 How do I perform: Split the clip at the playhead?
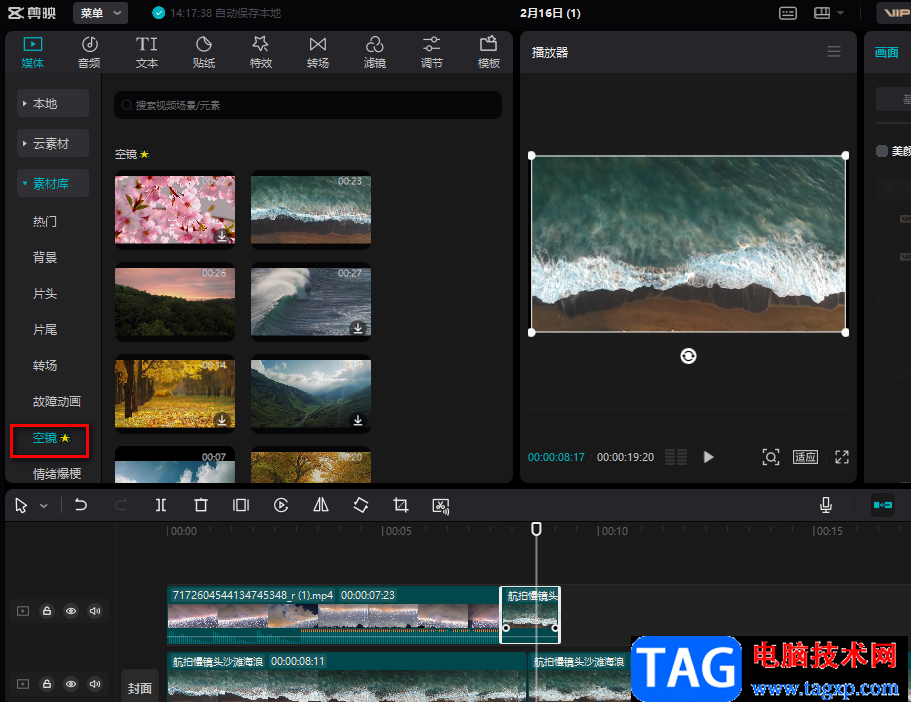[161, 505]
